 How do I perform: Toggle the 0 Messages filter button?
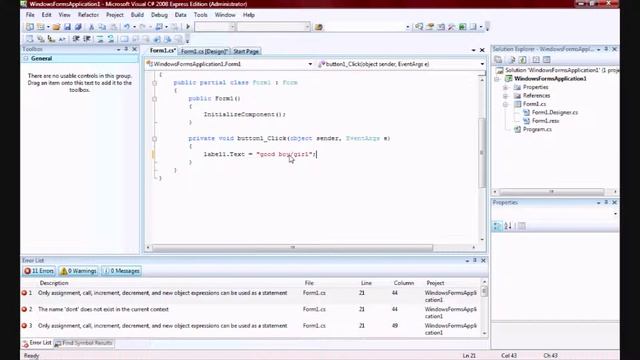pyautogui.click(x=122, y=271)
